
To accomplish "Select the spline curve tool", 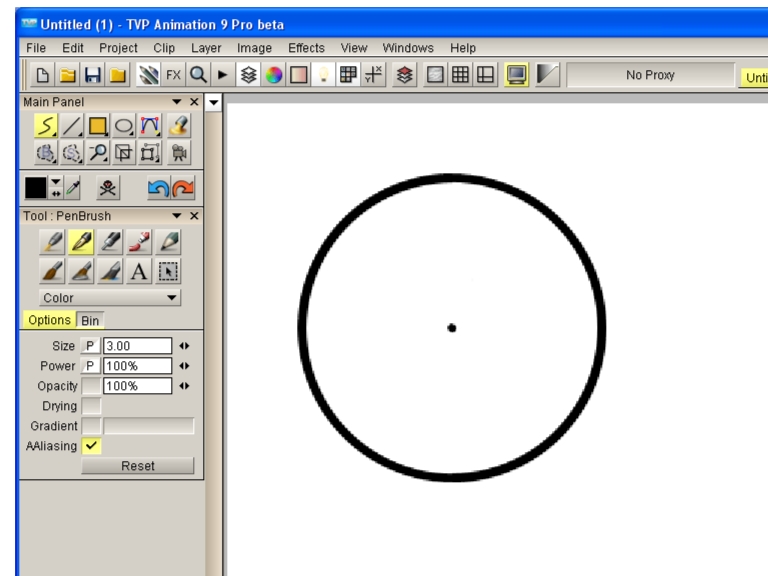I will (149, 126).
